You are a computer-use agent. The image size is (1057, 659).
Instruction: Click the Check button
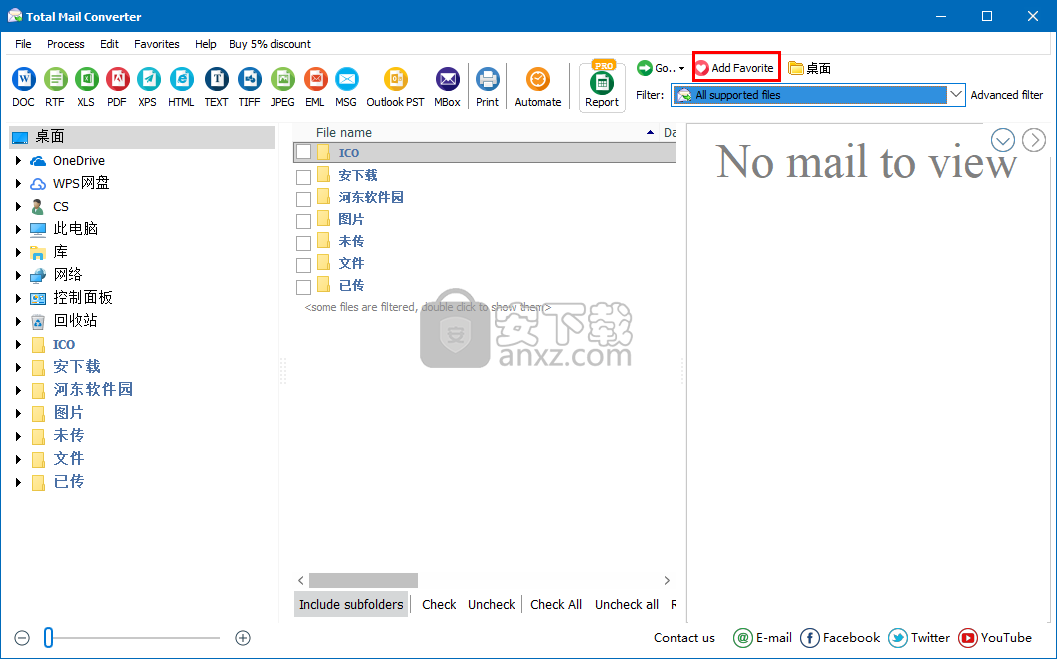[439, 604]
